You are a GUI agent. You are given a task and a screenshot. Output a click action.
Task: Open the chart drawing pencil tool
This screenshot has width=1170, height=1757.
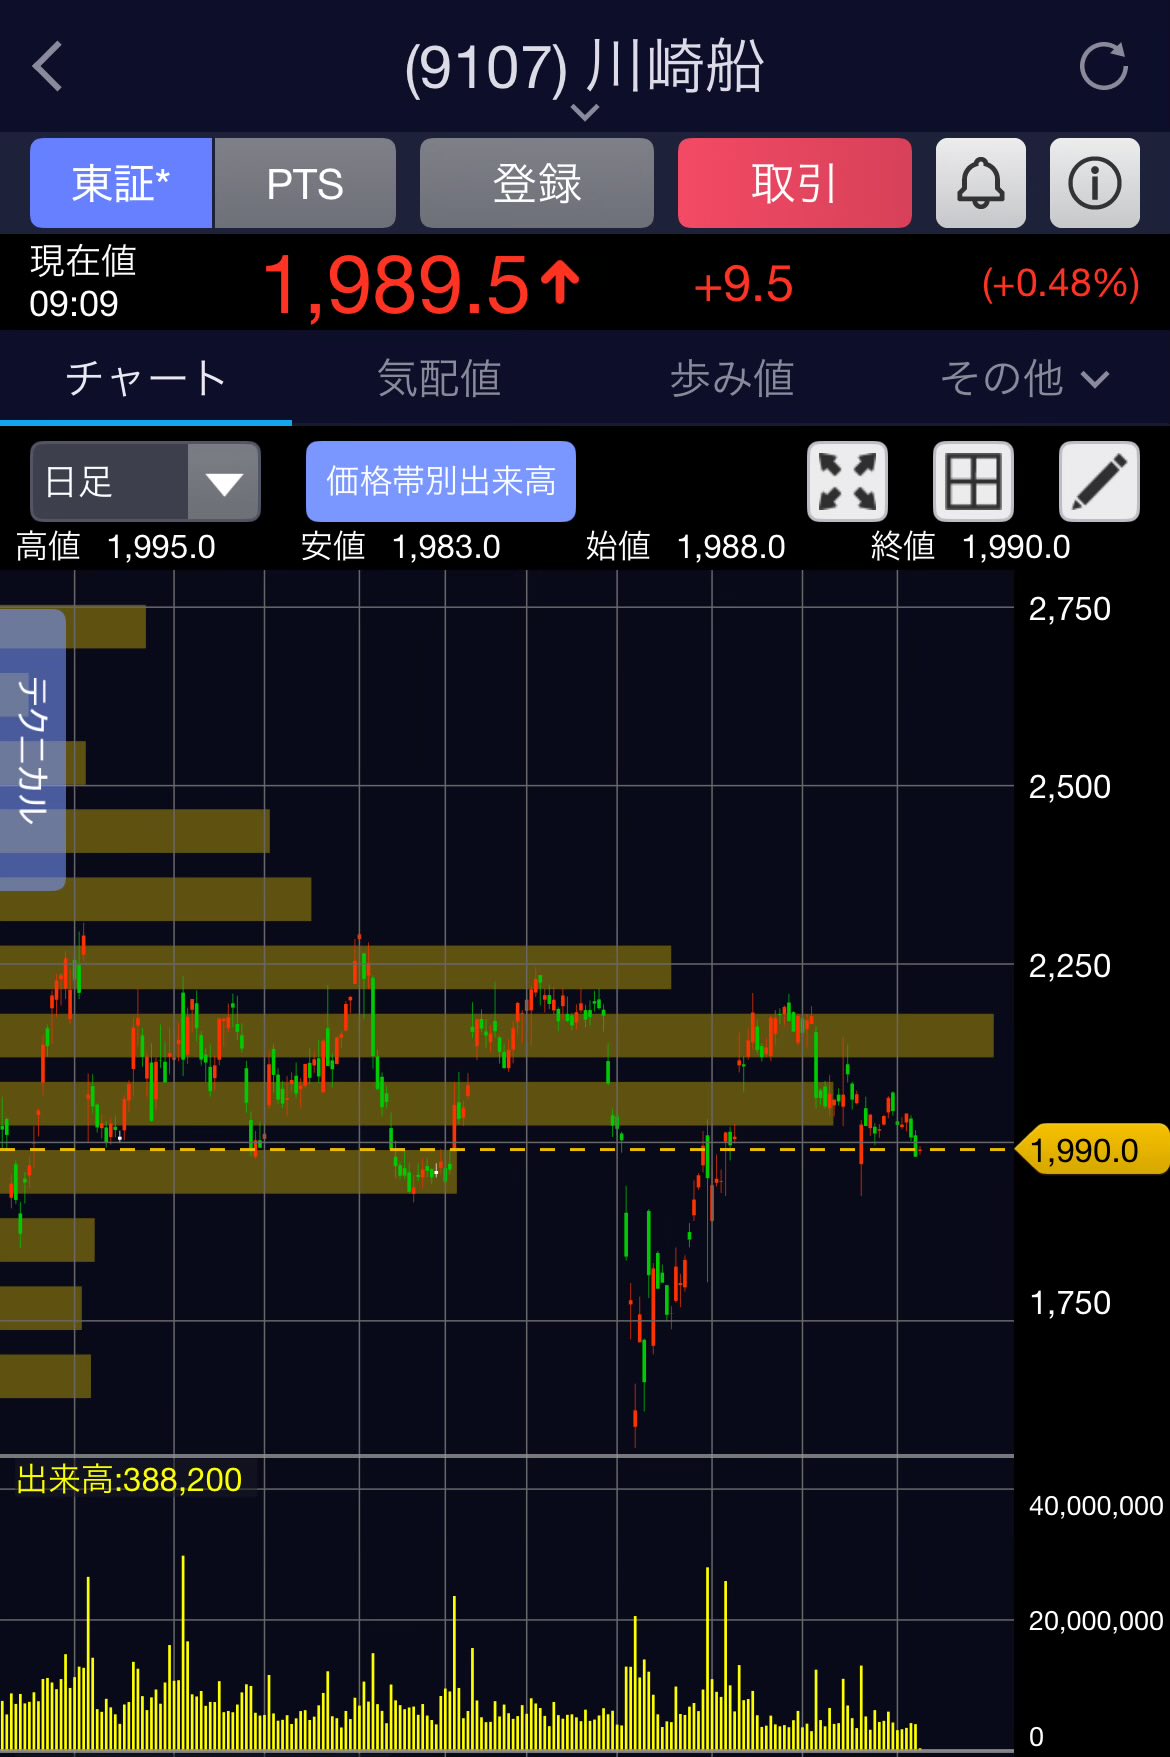tap(1099, 481)
